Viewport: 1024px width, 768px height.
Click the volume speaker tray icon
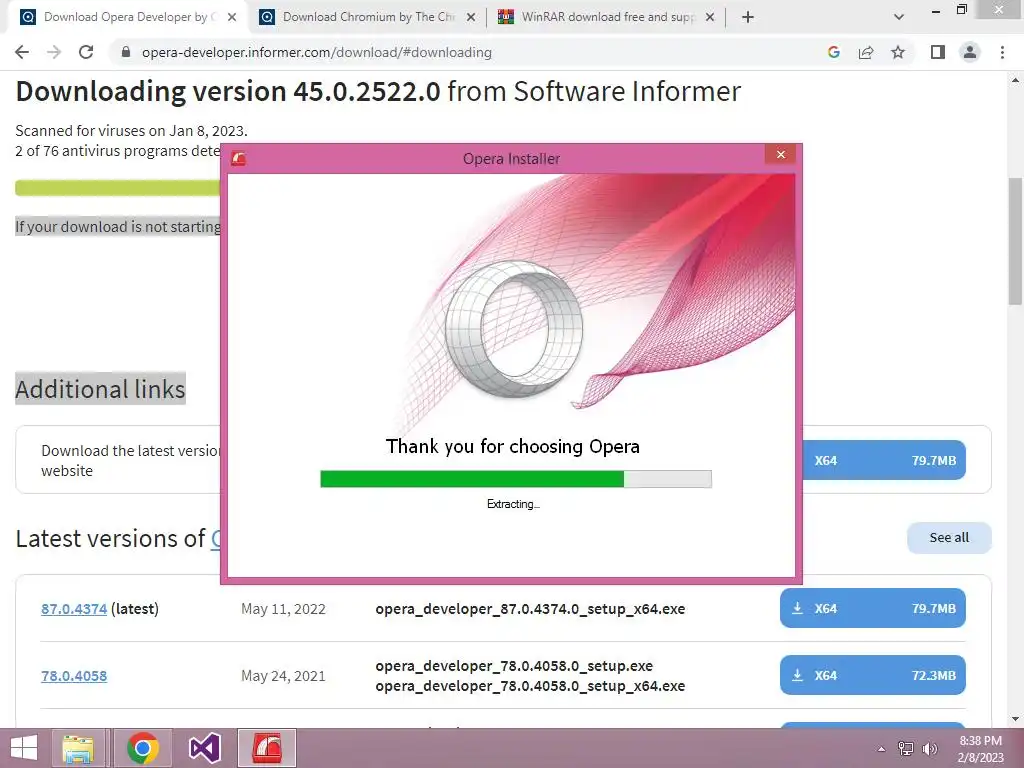[930, 749]
